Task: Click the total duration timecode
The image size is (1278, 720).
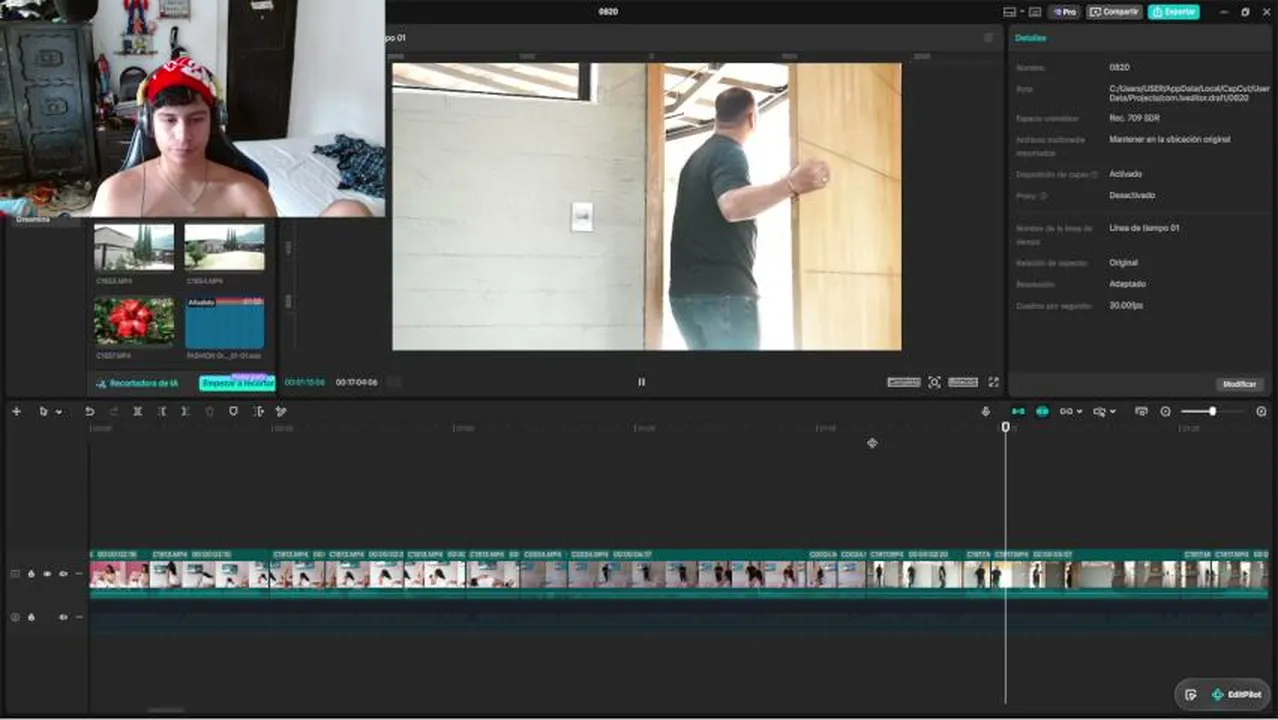Action: tap(356, 383)
